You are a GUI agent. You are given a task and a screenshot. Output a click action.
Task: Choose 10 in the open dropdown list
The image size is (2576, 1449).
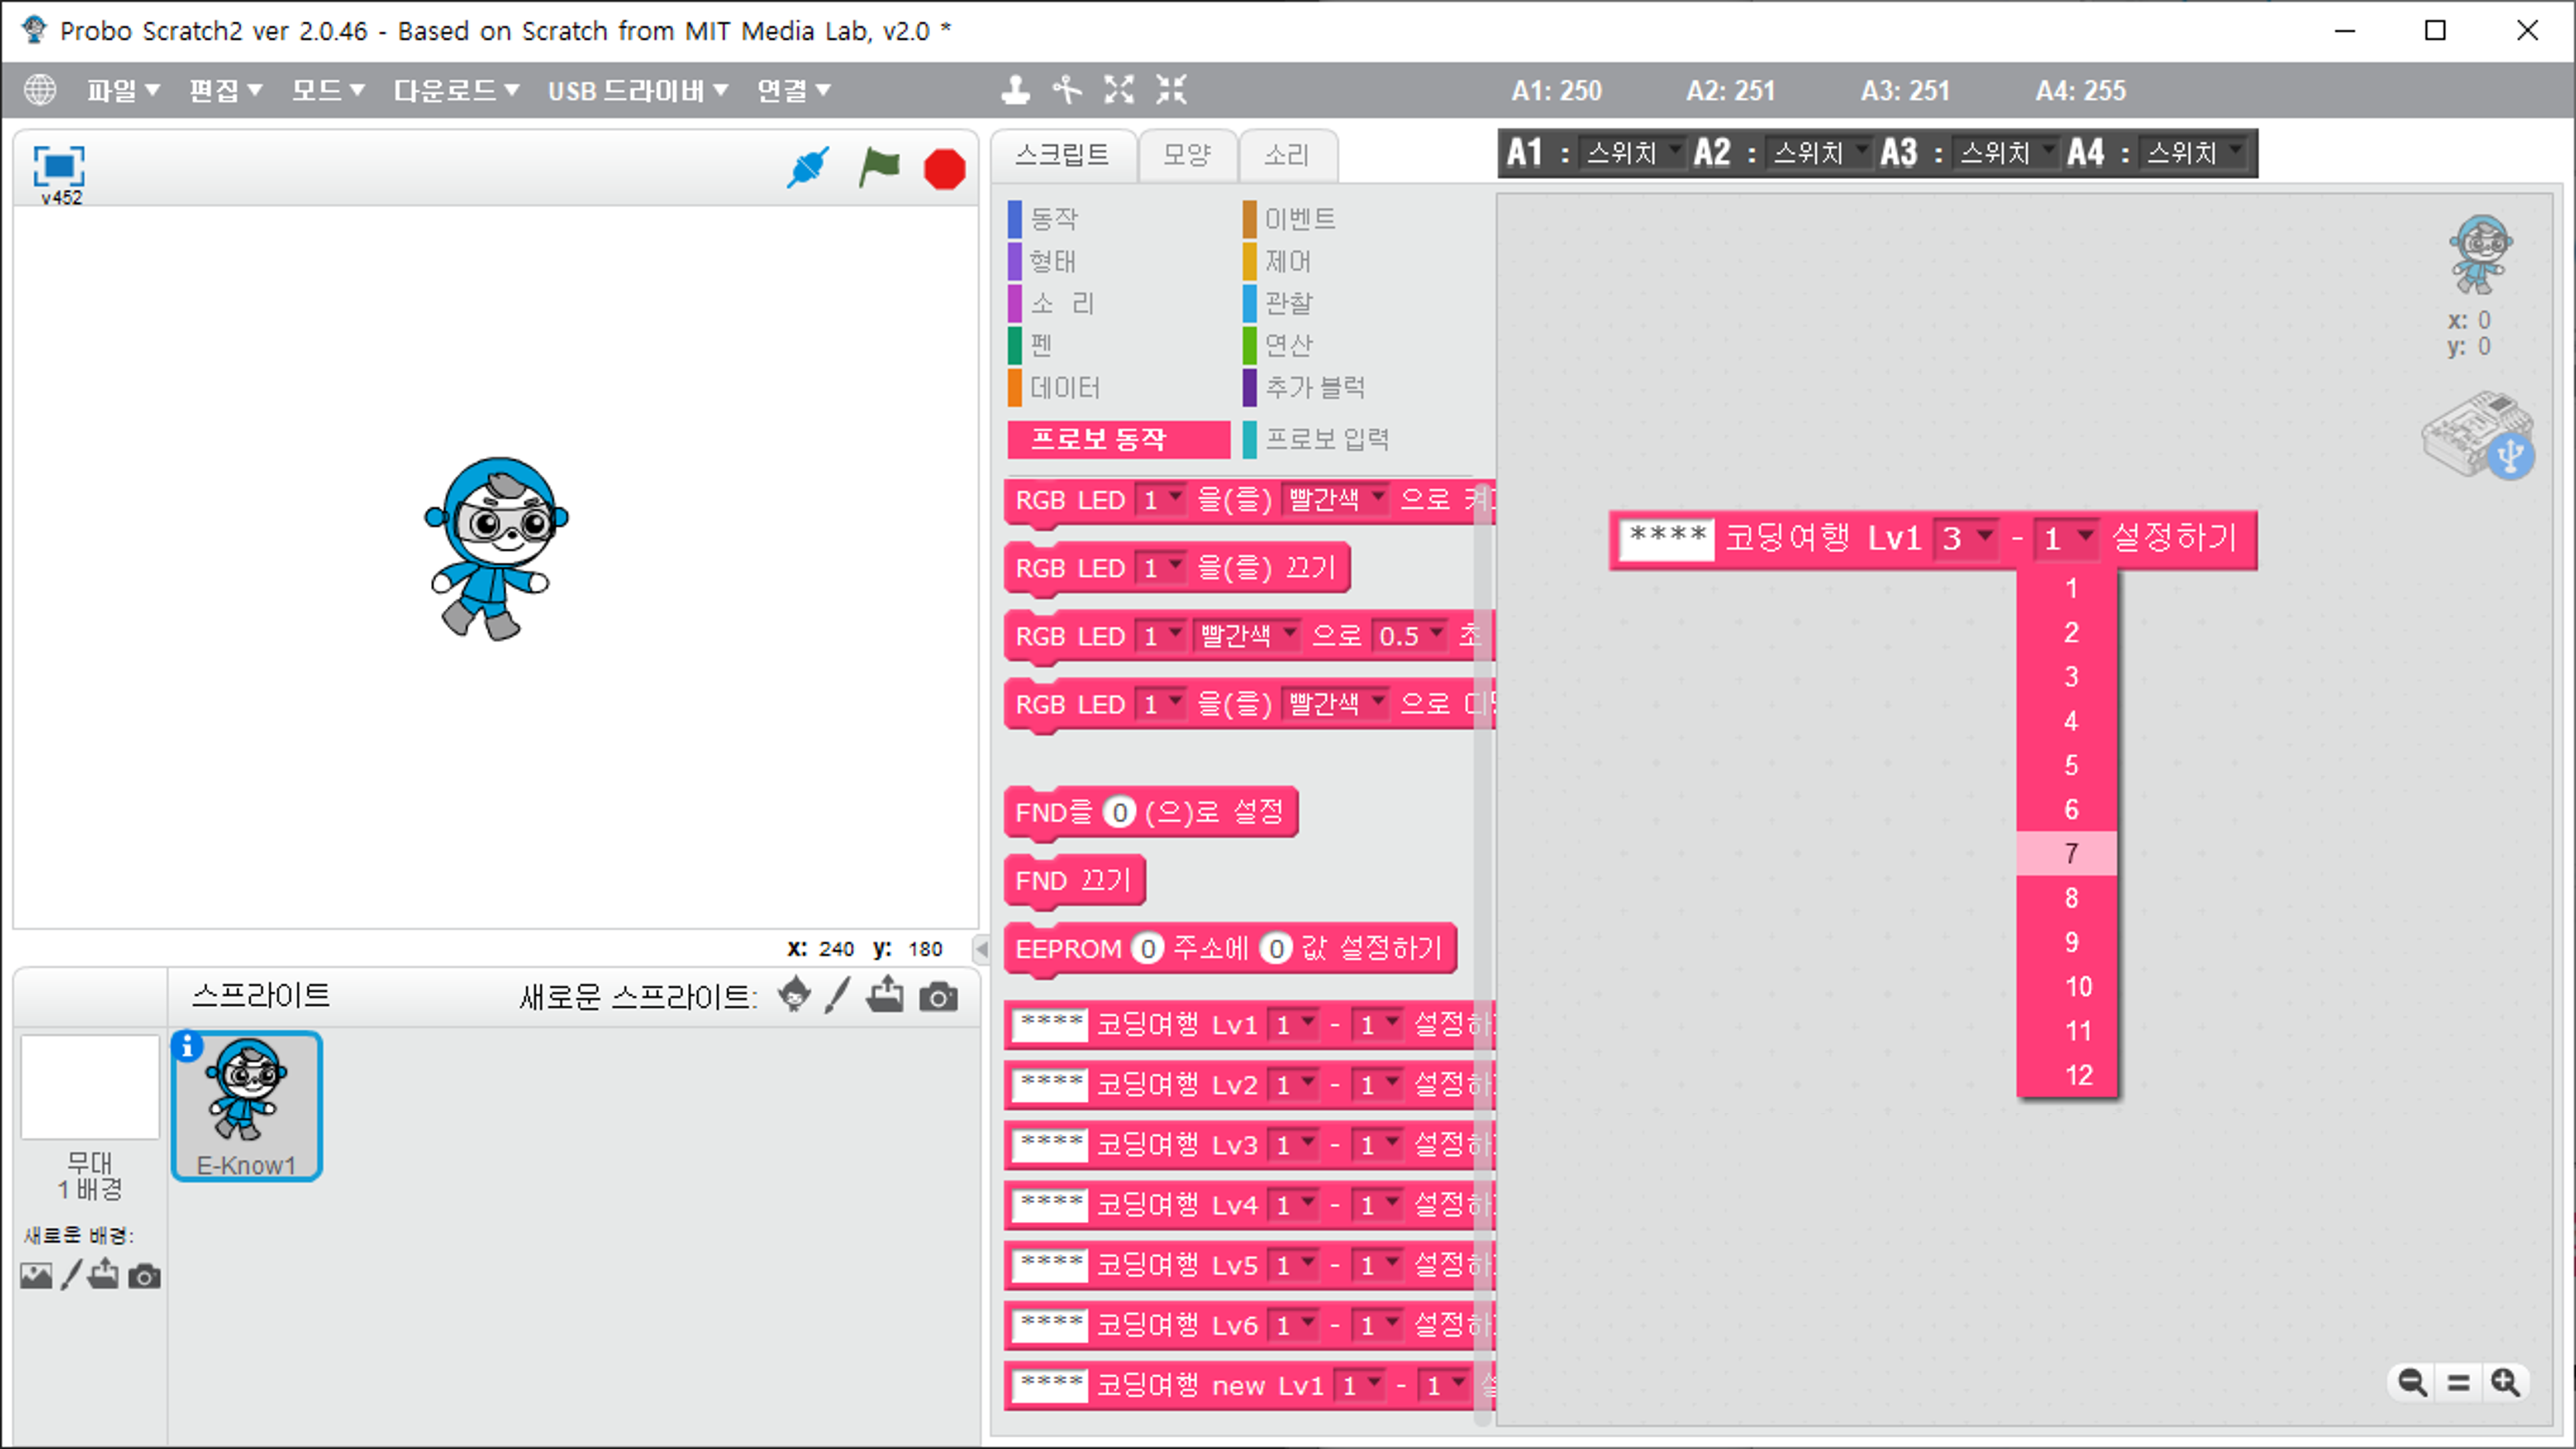point(2067,987)
